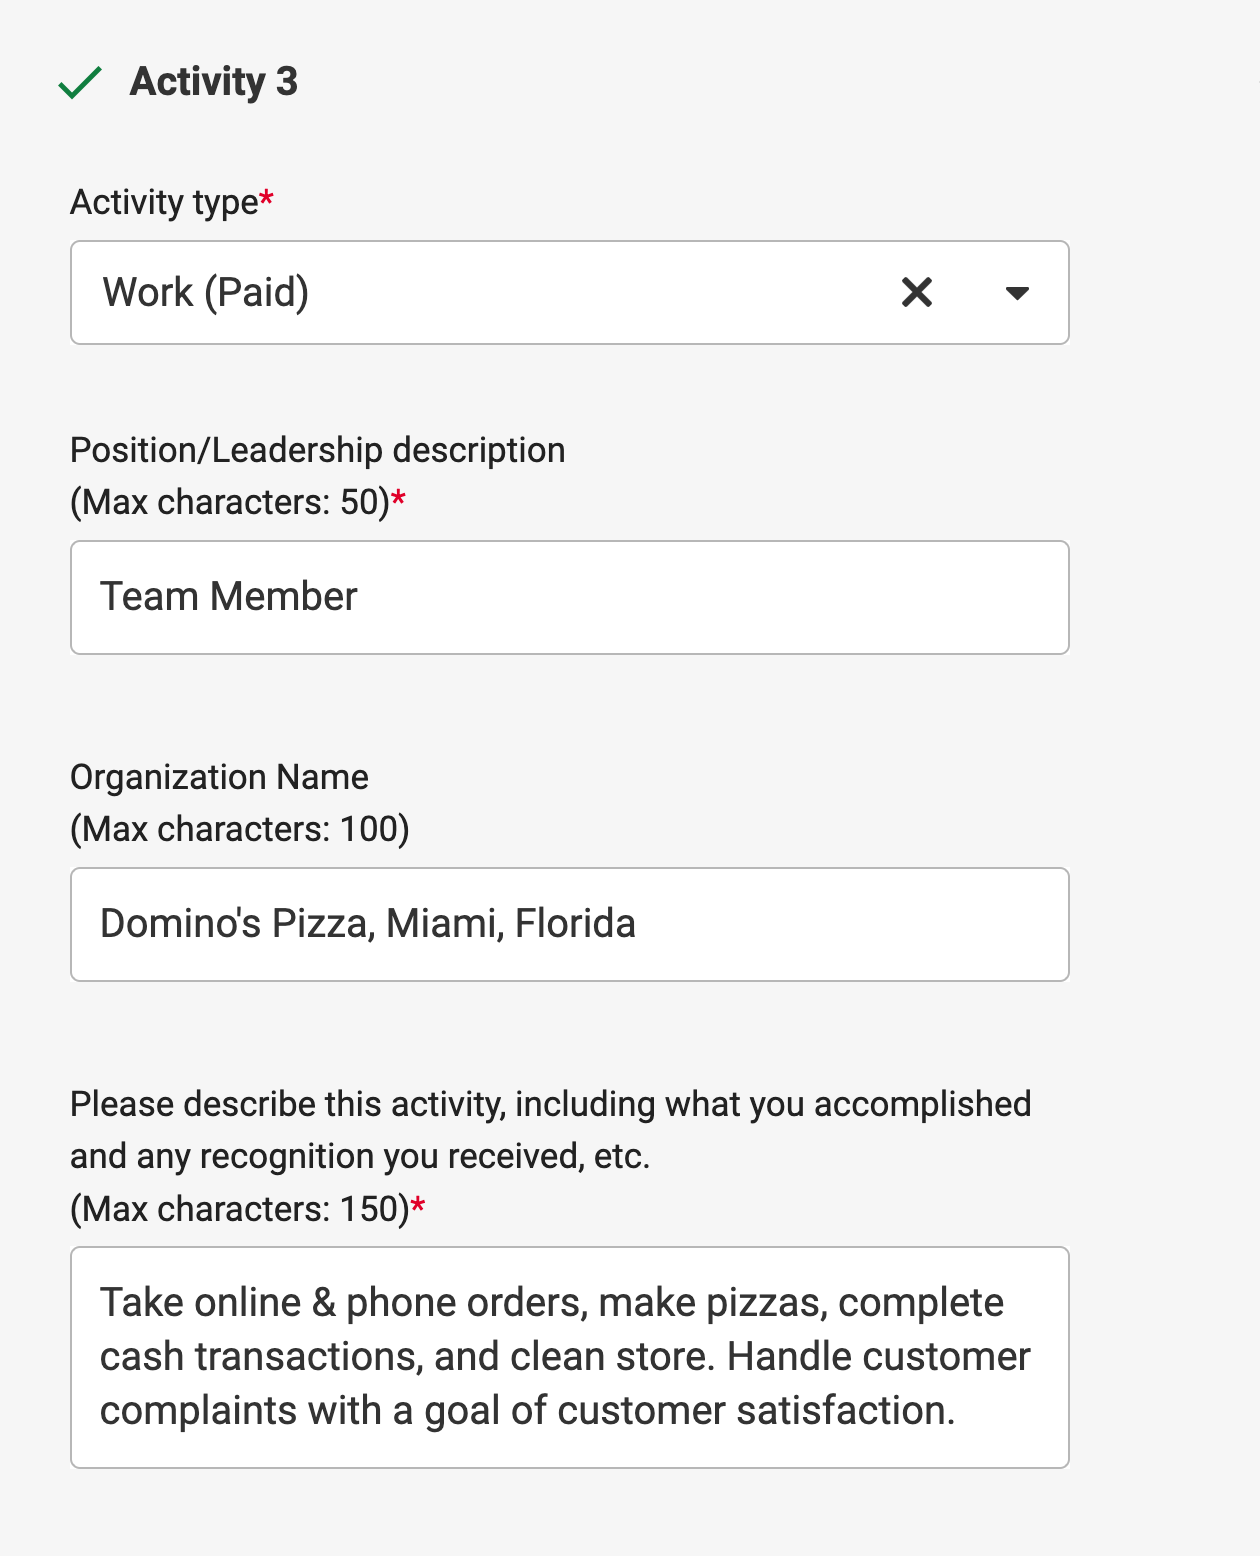Click the 'and any recognition you received' line
This screenshot has width=1260, height=1556.
point(360,1156)
